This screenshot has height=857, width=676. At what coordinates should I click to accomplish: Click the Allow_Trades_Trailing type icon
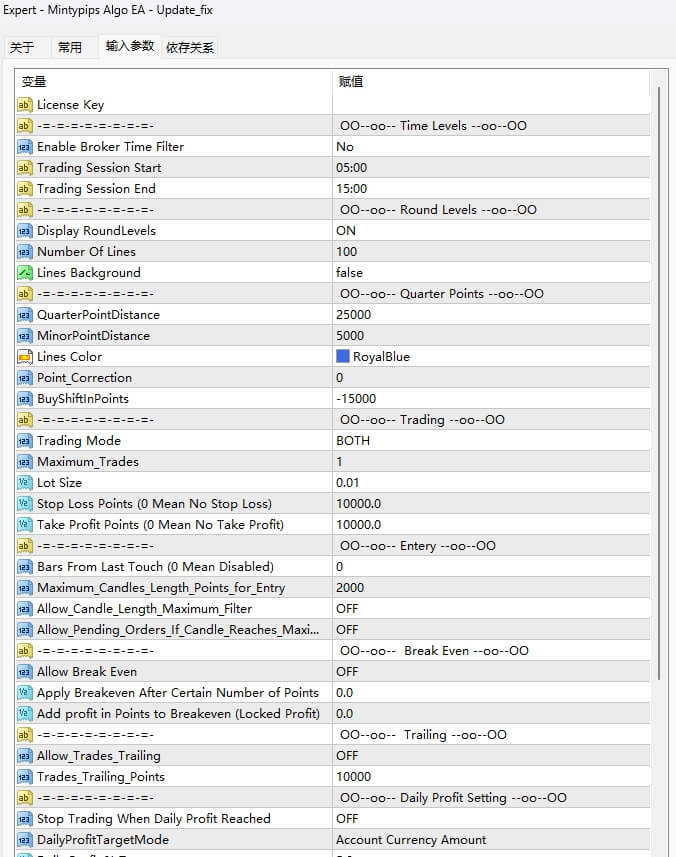(x=25, y=756)
